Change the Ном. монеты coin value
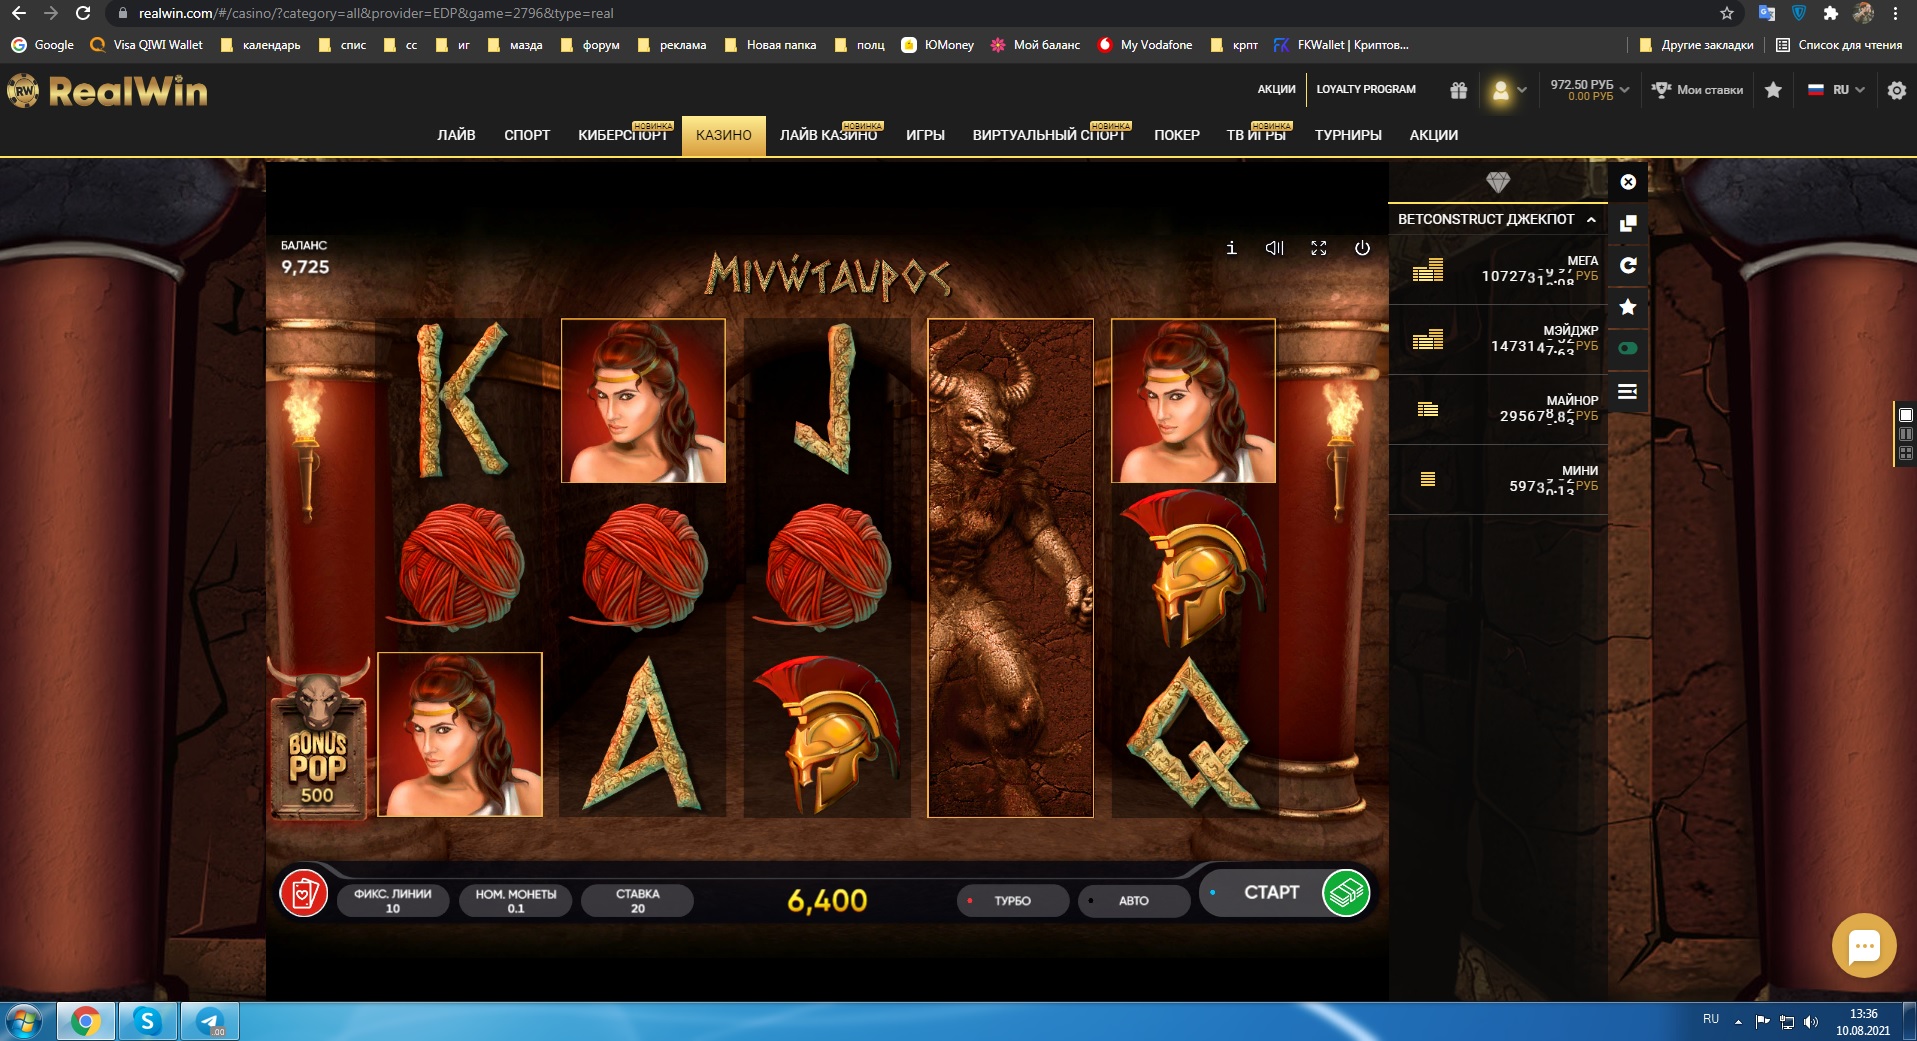Image resolution: width=1917 pixels, height=1041 pixels. pos(516,901)
